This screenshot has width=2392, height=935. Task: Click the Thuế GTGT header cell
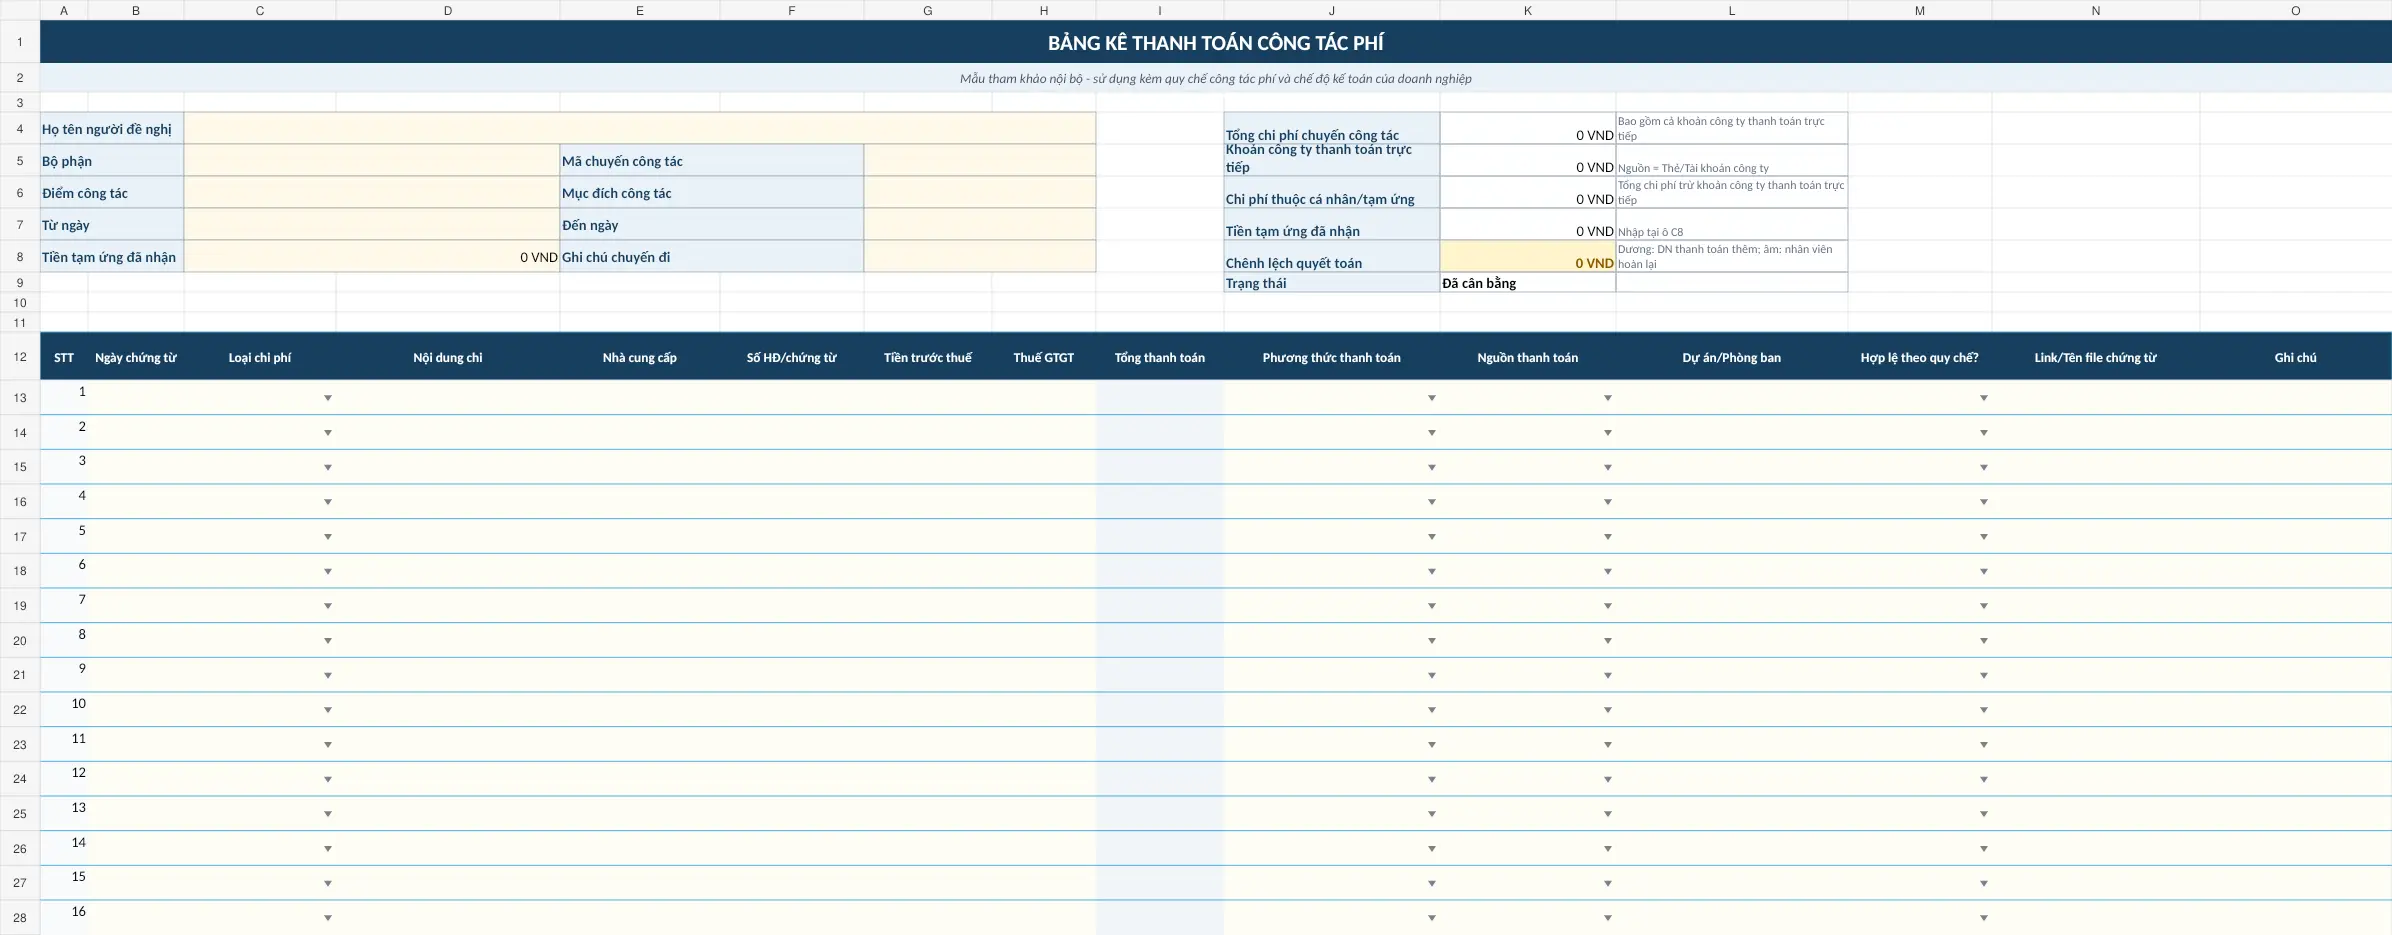click(1044, 357)
